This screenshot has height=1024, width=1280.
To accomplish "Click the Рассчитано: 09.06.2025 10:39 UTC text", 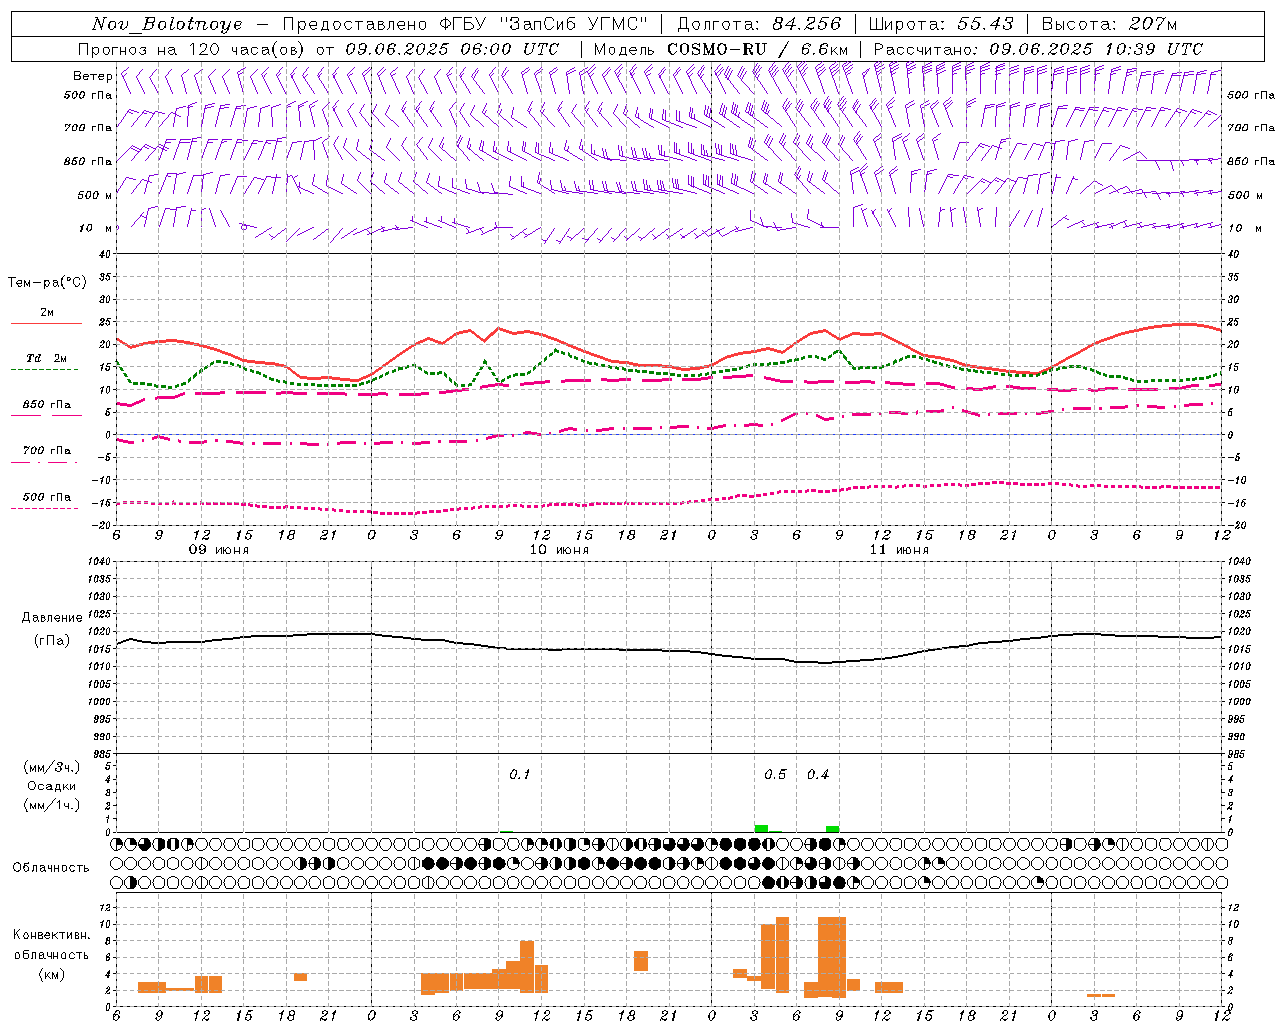I will [x=1038, y=49].
